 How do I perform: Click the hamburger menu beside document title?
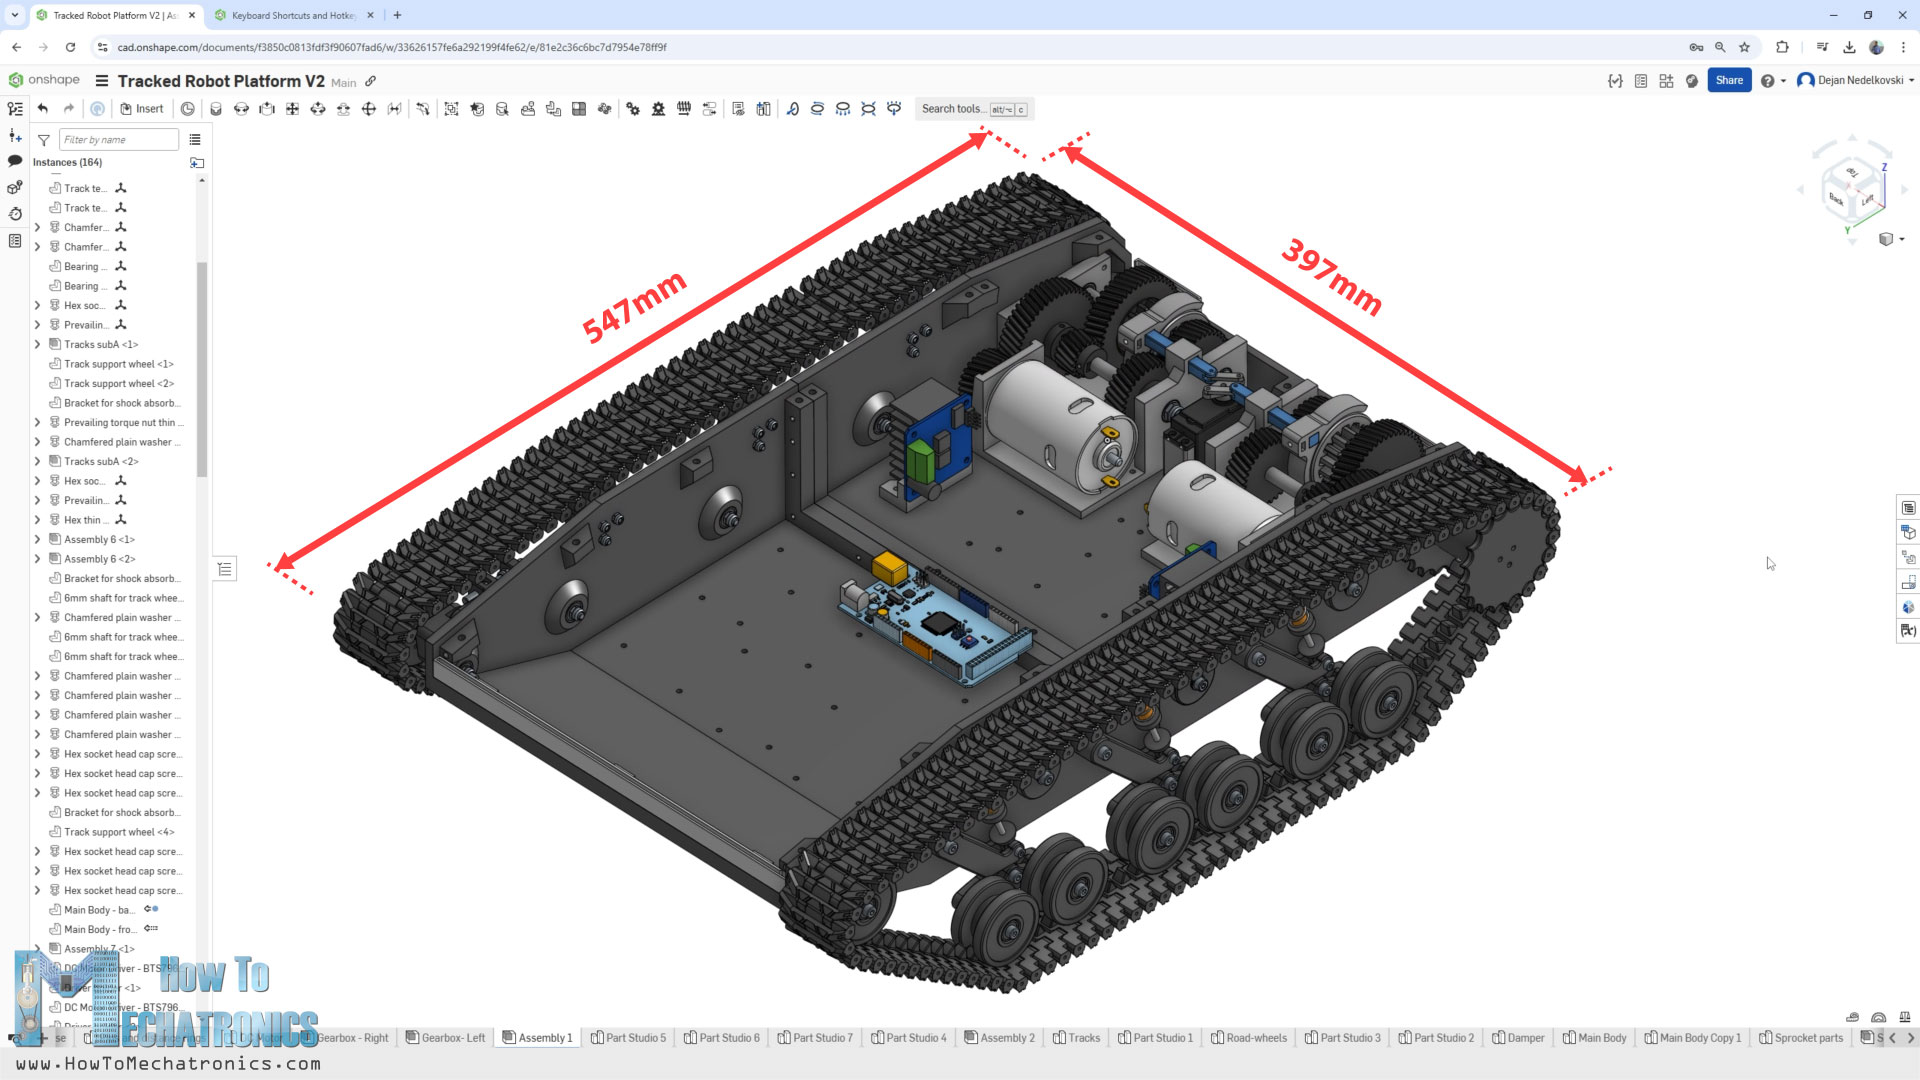coord(101,81)
